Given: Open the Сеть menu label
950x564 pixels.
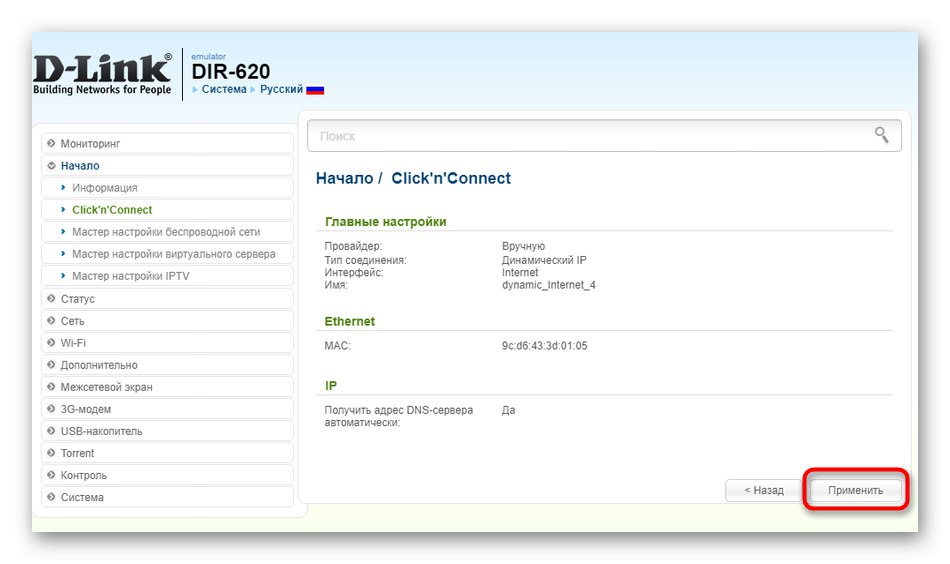Looking at the screenshot, I should [x=72, y=320].
